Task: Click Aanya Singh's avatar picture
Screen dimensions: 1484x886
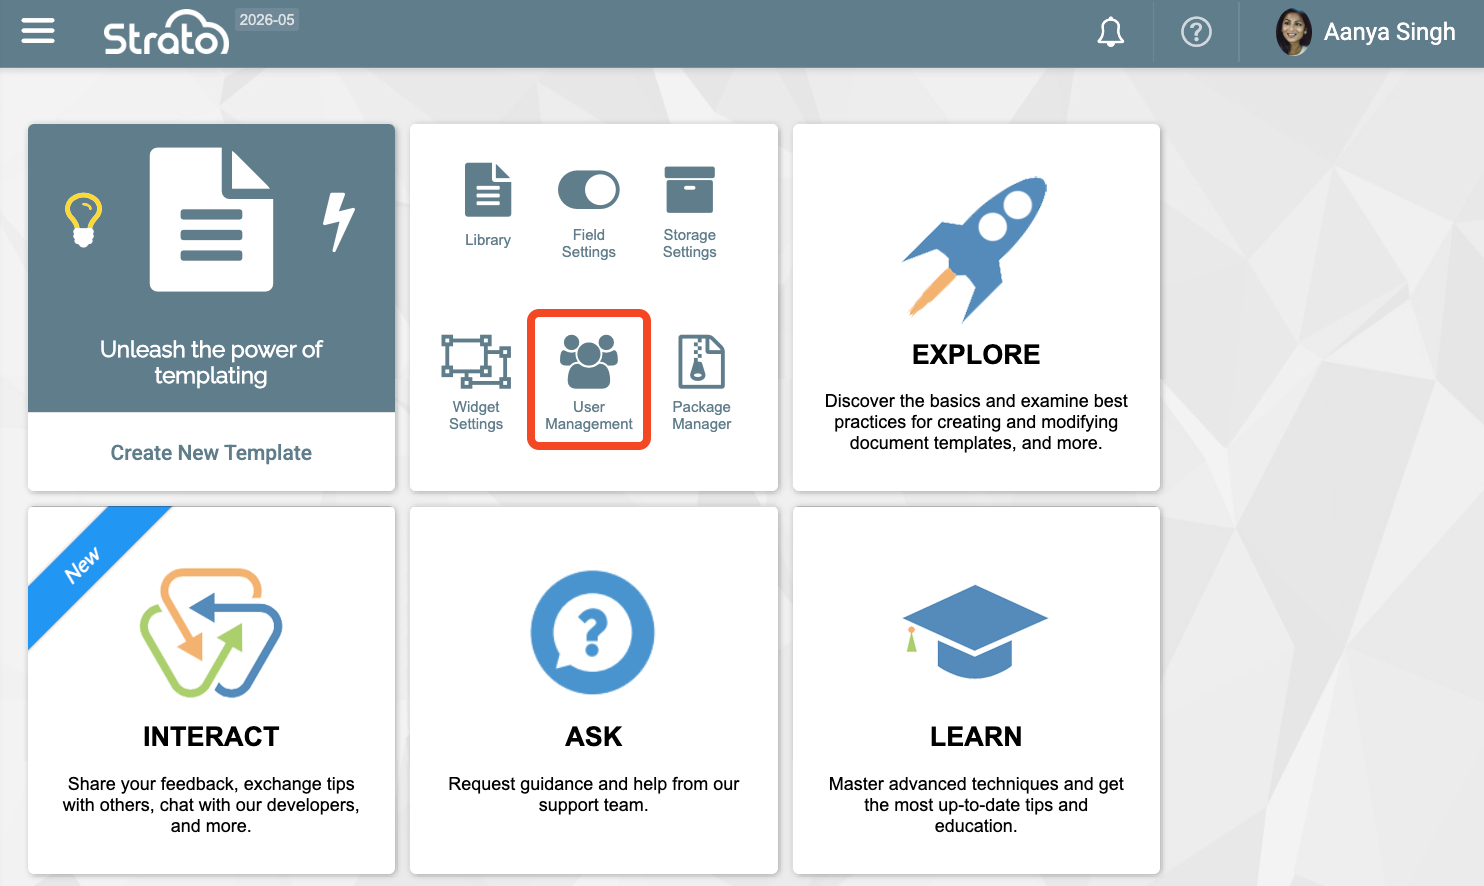Action: [1293, 32]
